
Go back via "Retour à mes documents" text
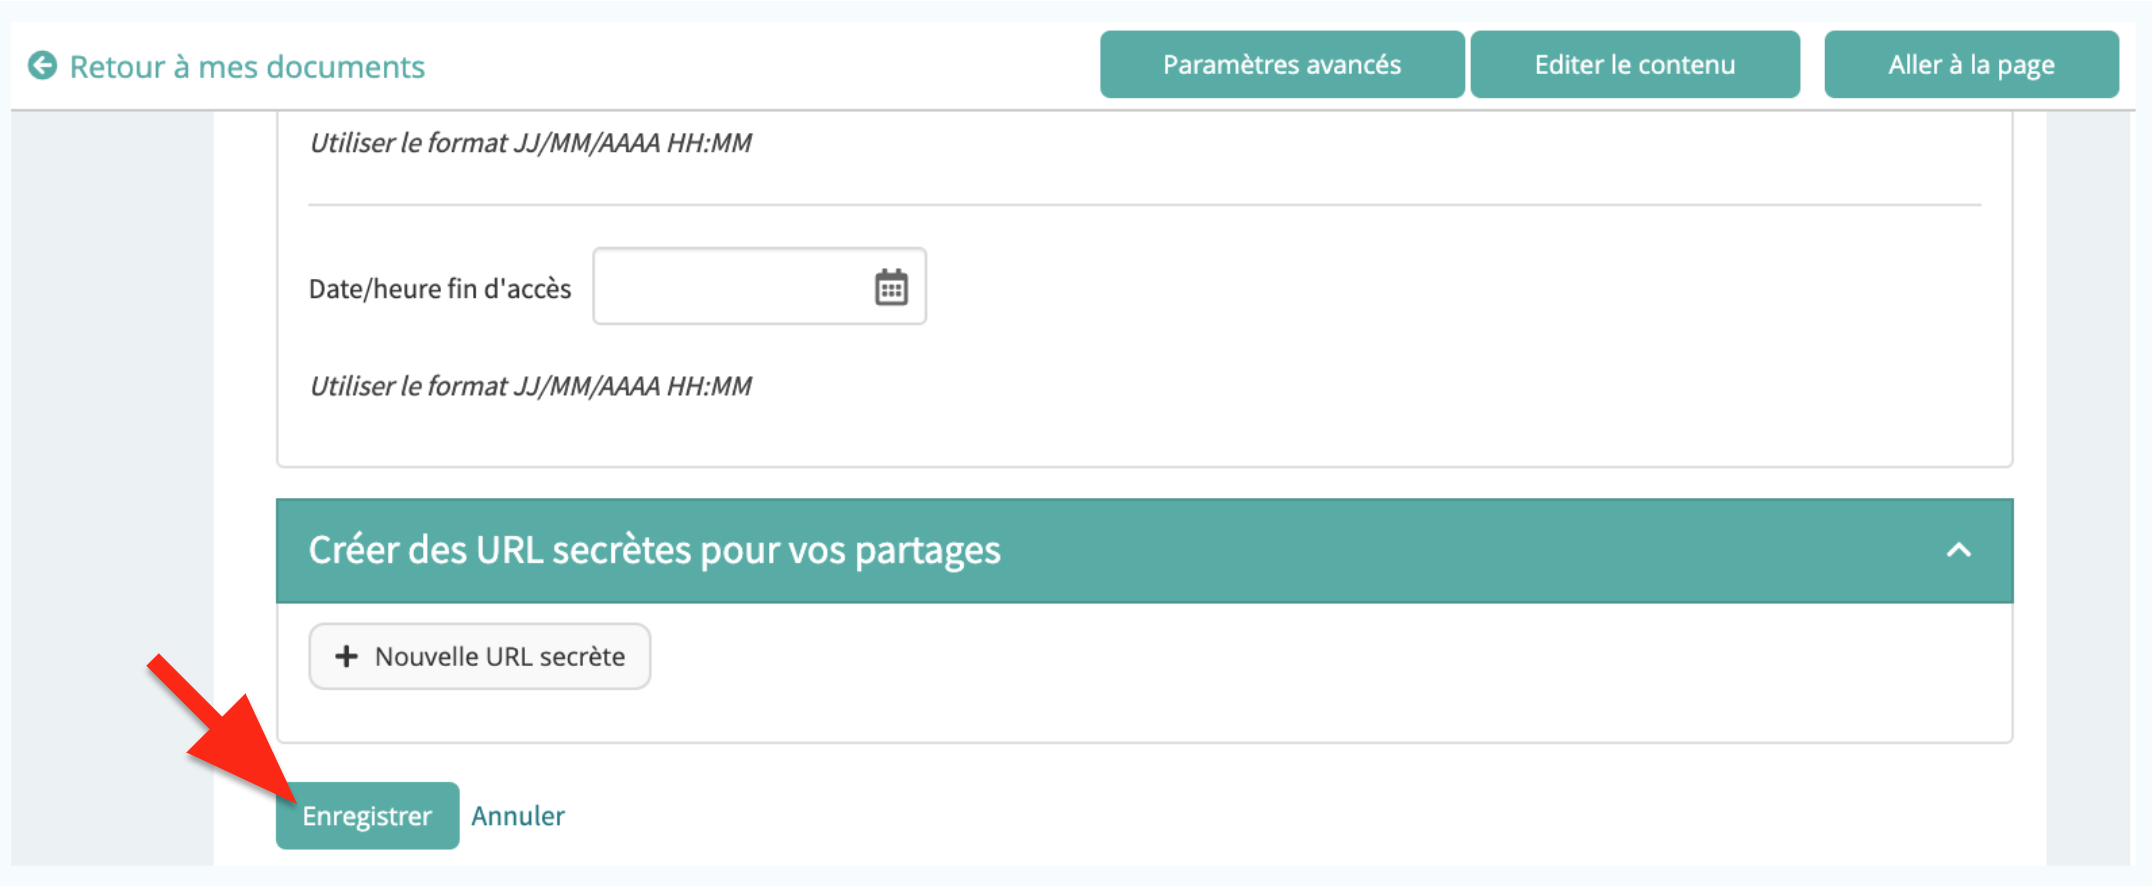tap(246, 67)
